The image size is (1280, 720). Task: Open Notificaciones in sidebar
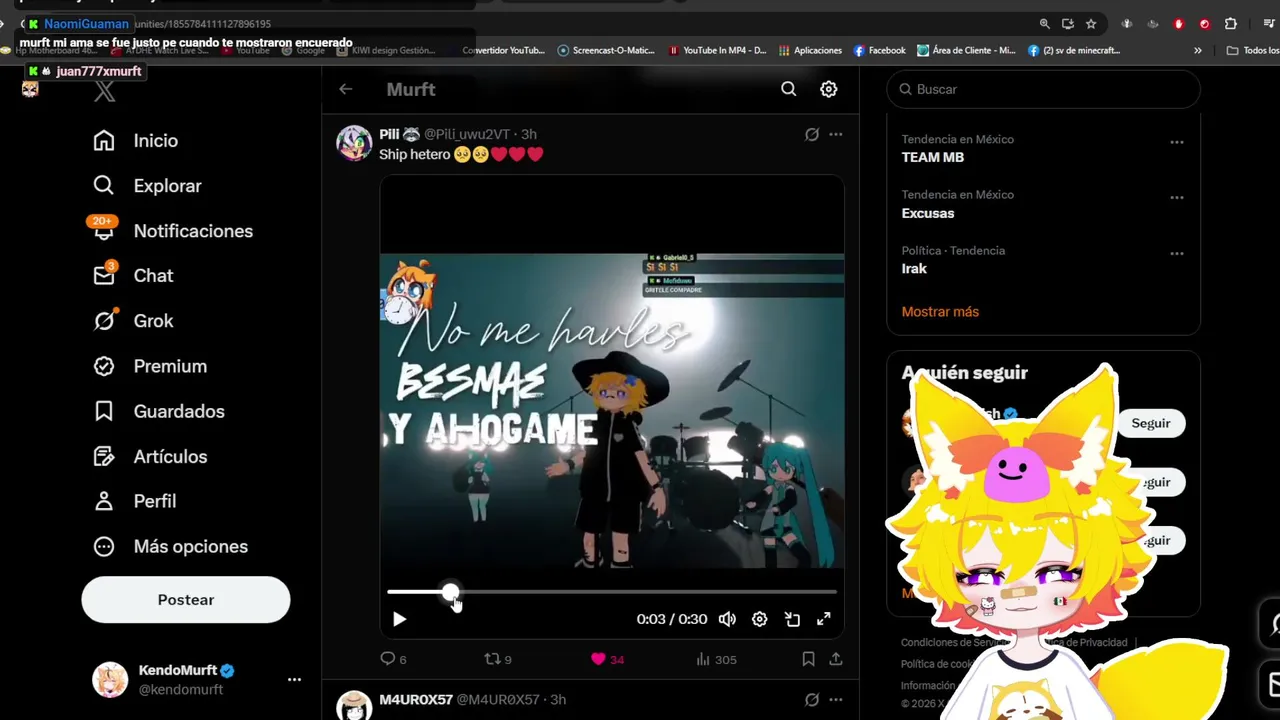[x=172, y=231]
